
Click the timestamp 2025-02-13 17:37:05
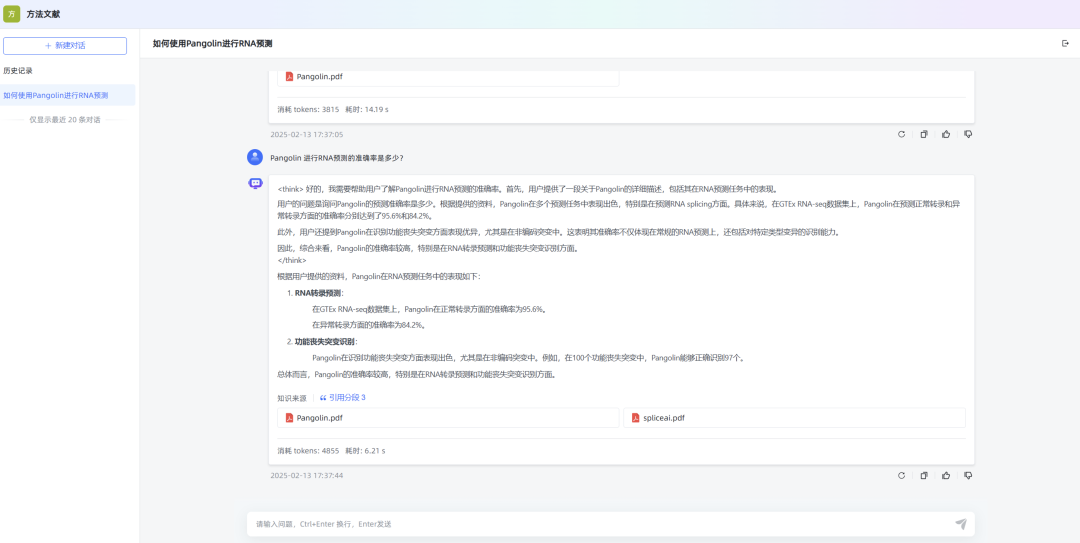pos(307,134)
